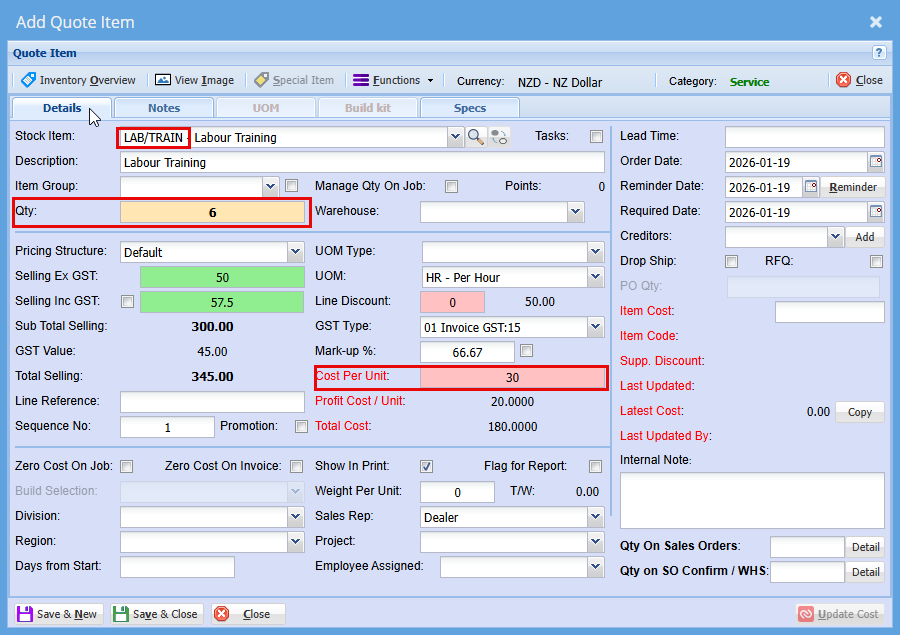Switch to the Notes tab
Viewport: 900px width, 635px height.
(164, 108)
